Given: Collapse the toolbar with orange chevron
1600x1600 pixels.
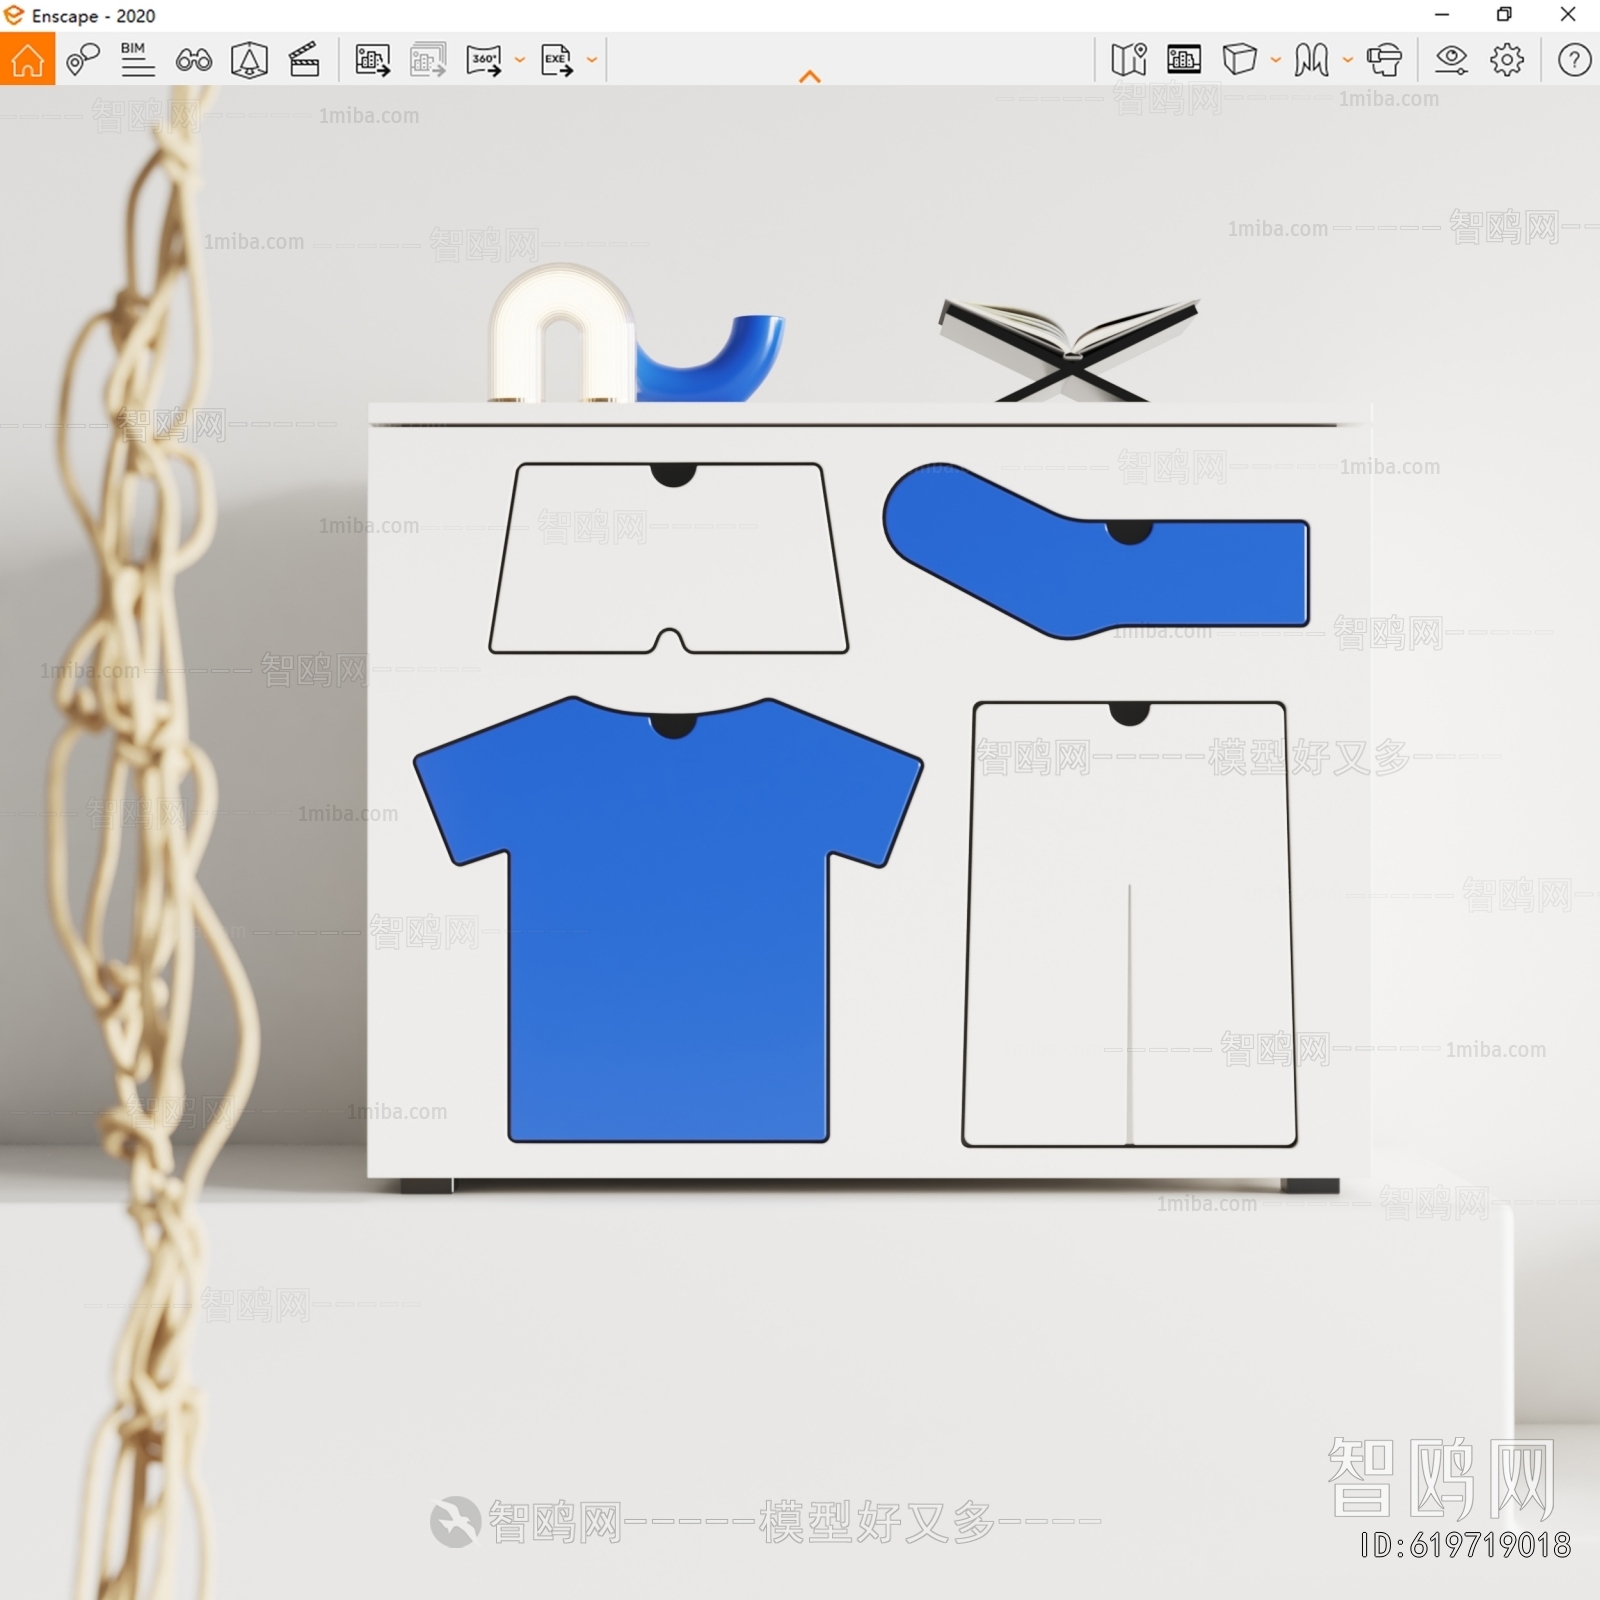Looking at the screenshot, I should click(x=810, y=76).
